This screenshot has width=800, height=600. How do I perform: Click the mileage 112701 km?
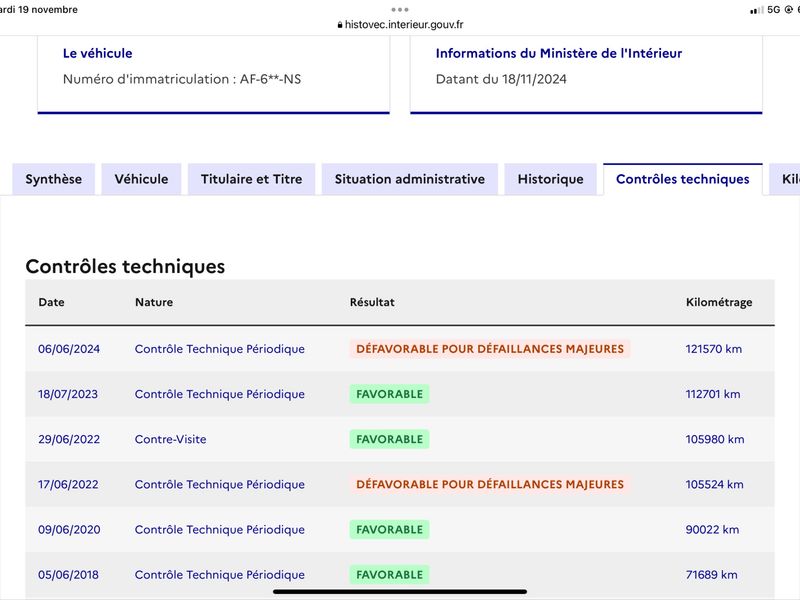[x=713, y=394]
